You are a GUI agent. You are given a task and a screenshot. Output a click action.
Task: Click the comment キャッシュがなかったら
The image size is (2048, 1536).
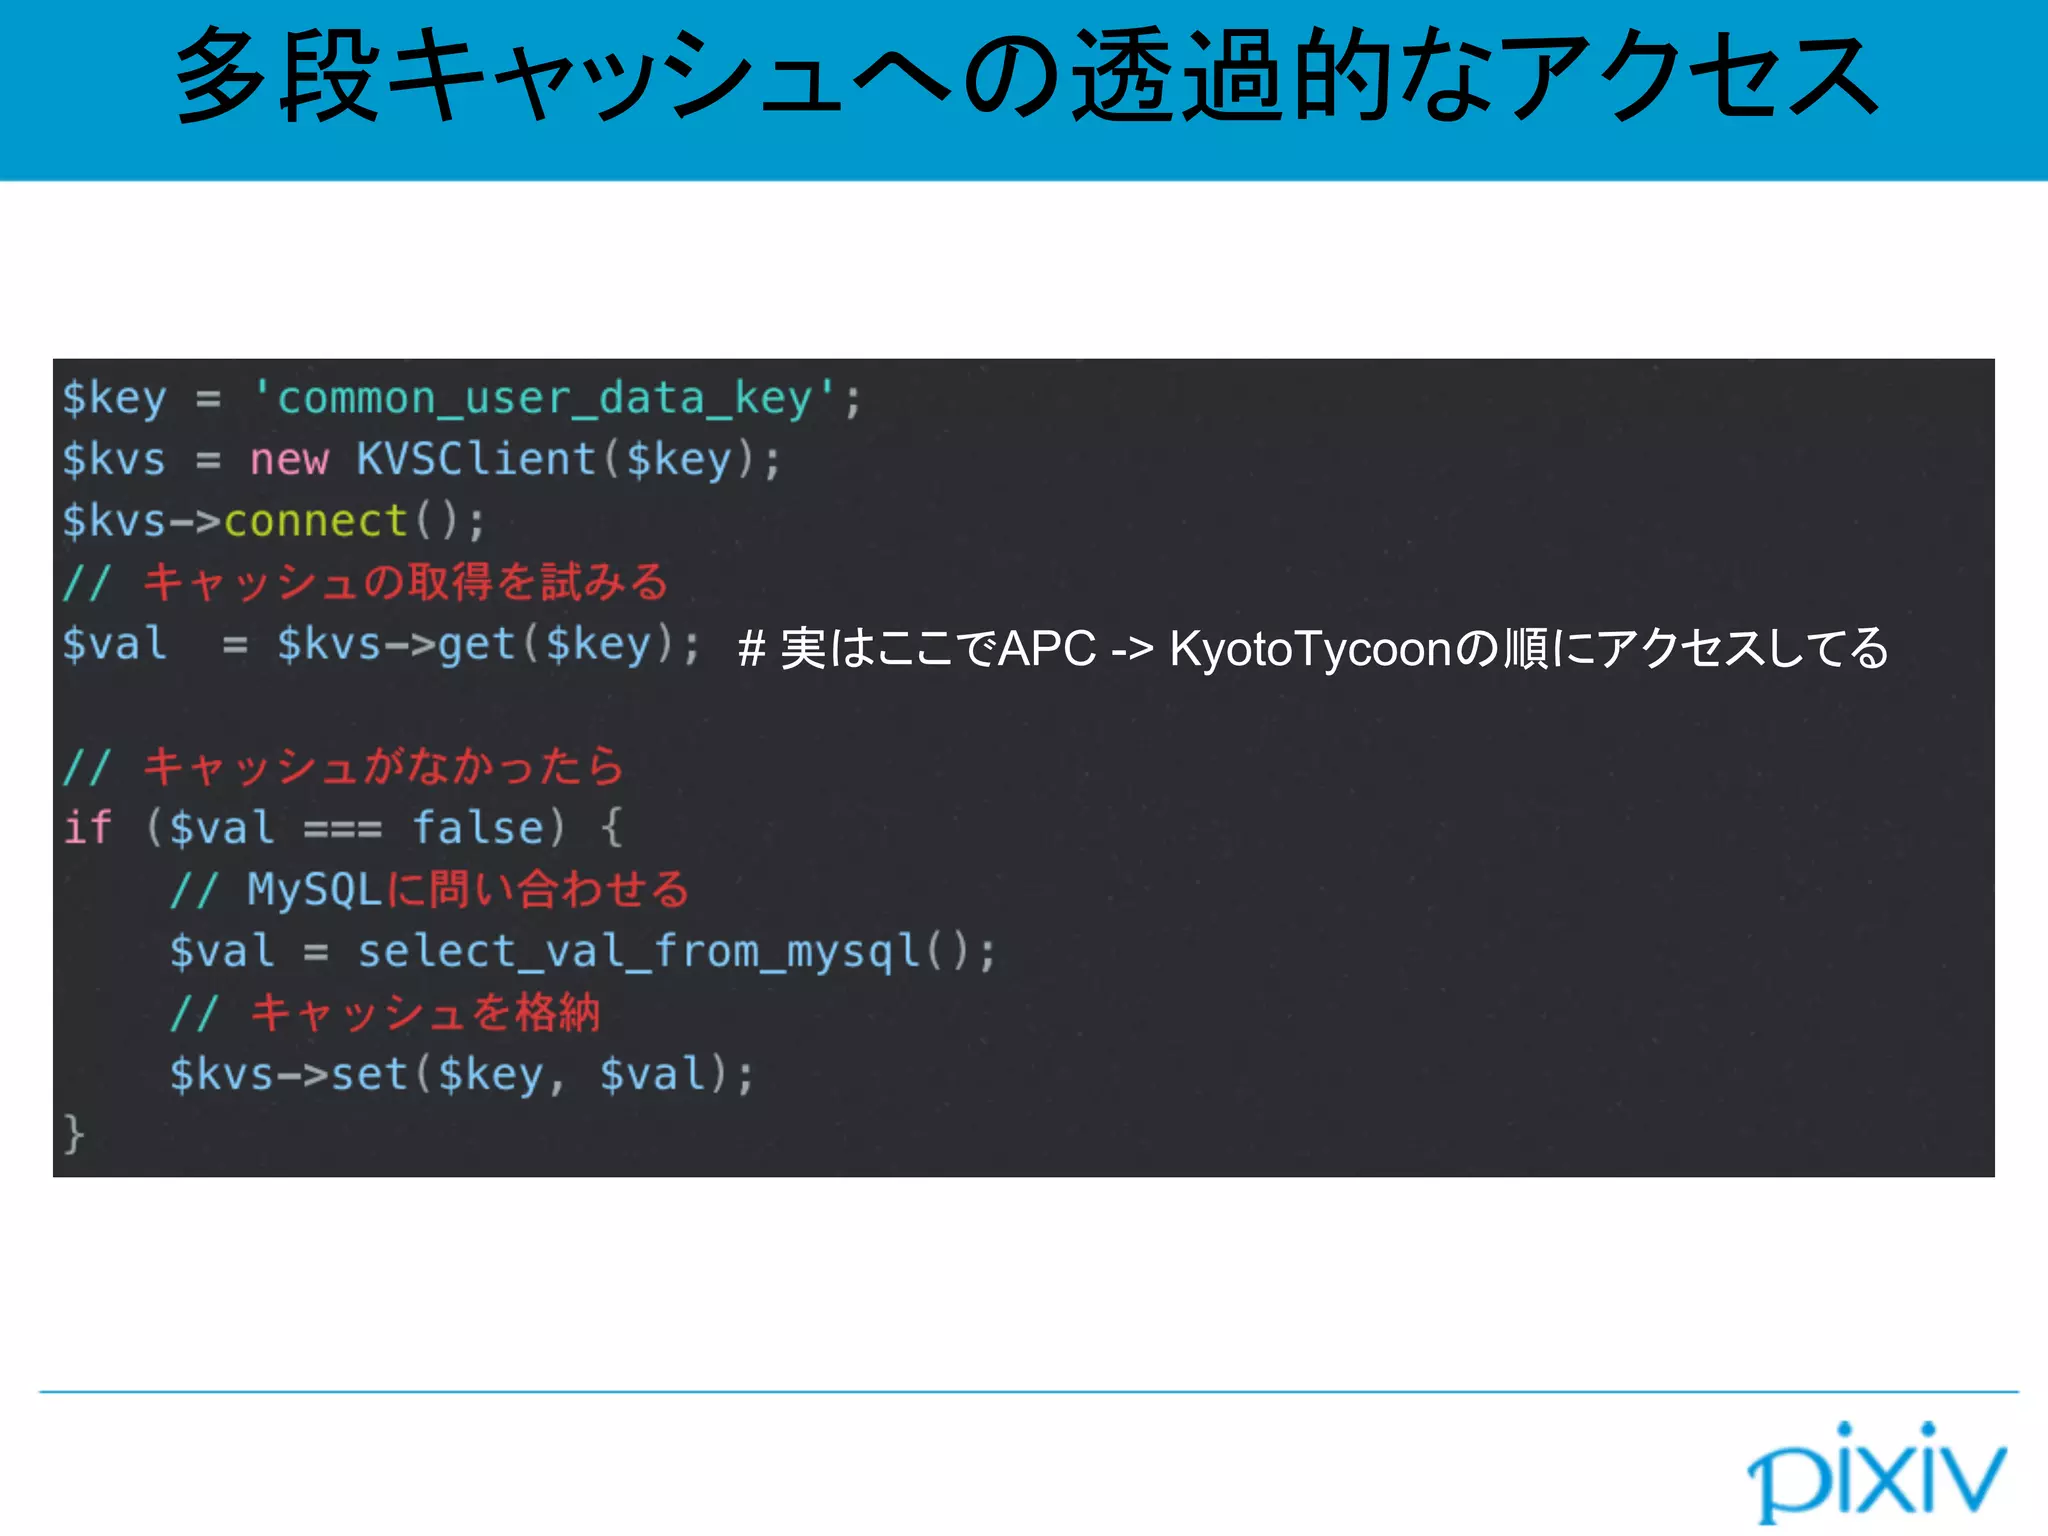tap(343, 767)
